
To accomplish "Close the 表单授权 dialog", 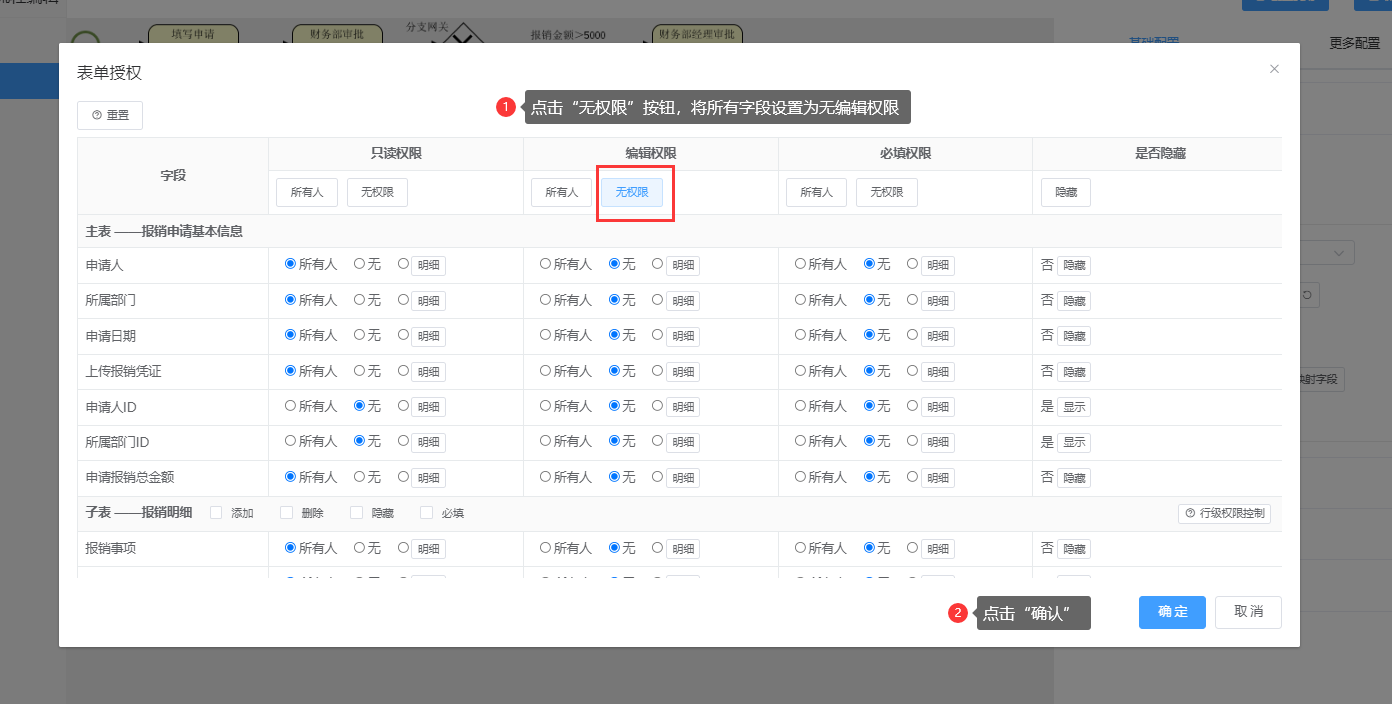I will [1274, 69].
